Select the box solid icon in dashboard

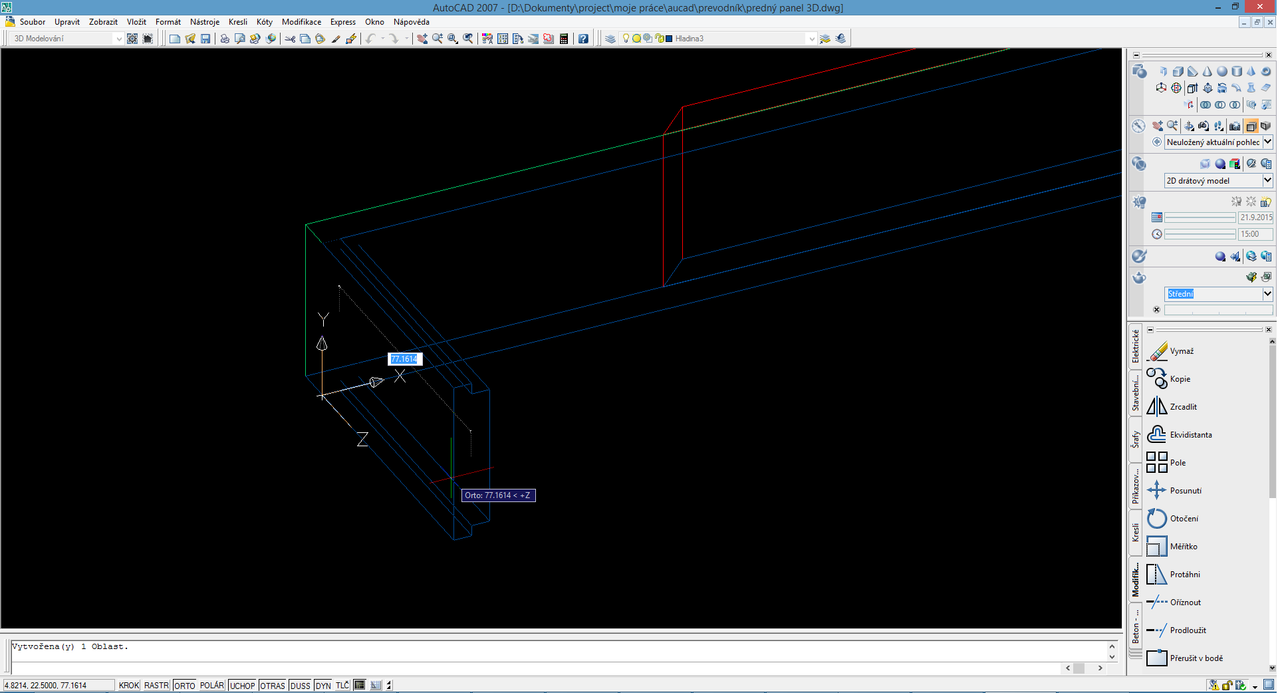point(1177,72)
